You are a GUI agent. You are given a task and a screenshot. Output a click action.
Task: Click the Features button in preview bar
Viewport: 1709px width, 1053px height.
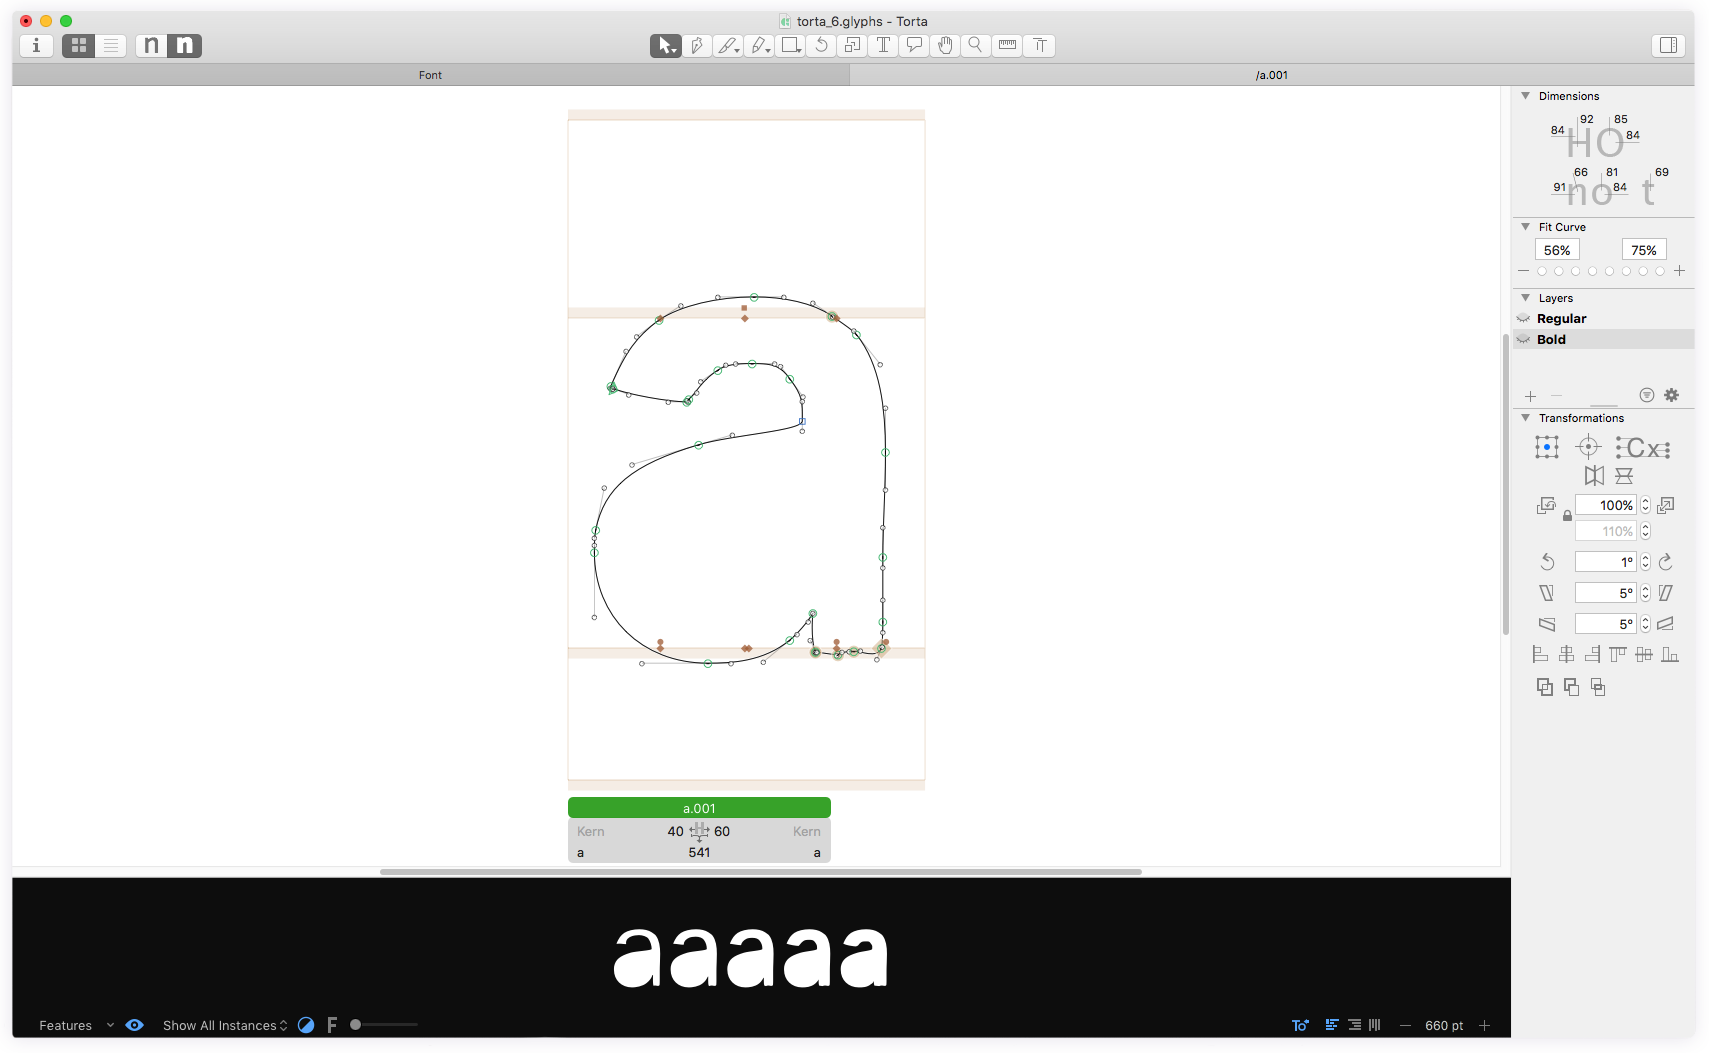pyautogui.click(x=66, y=1025)
